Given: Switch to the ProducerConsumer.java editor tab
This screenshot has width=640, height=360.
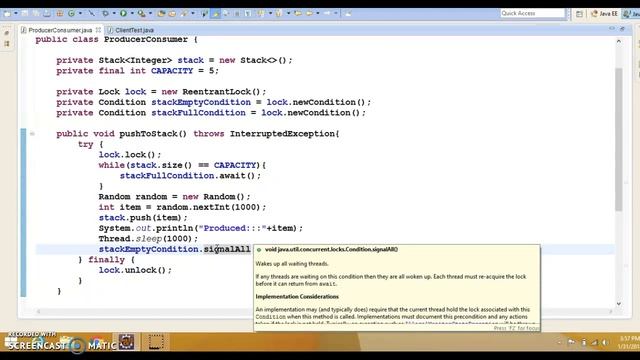Looking at the screenshot, I should 60,30.
